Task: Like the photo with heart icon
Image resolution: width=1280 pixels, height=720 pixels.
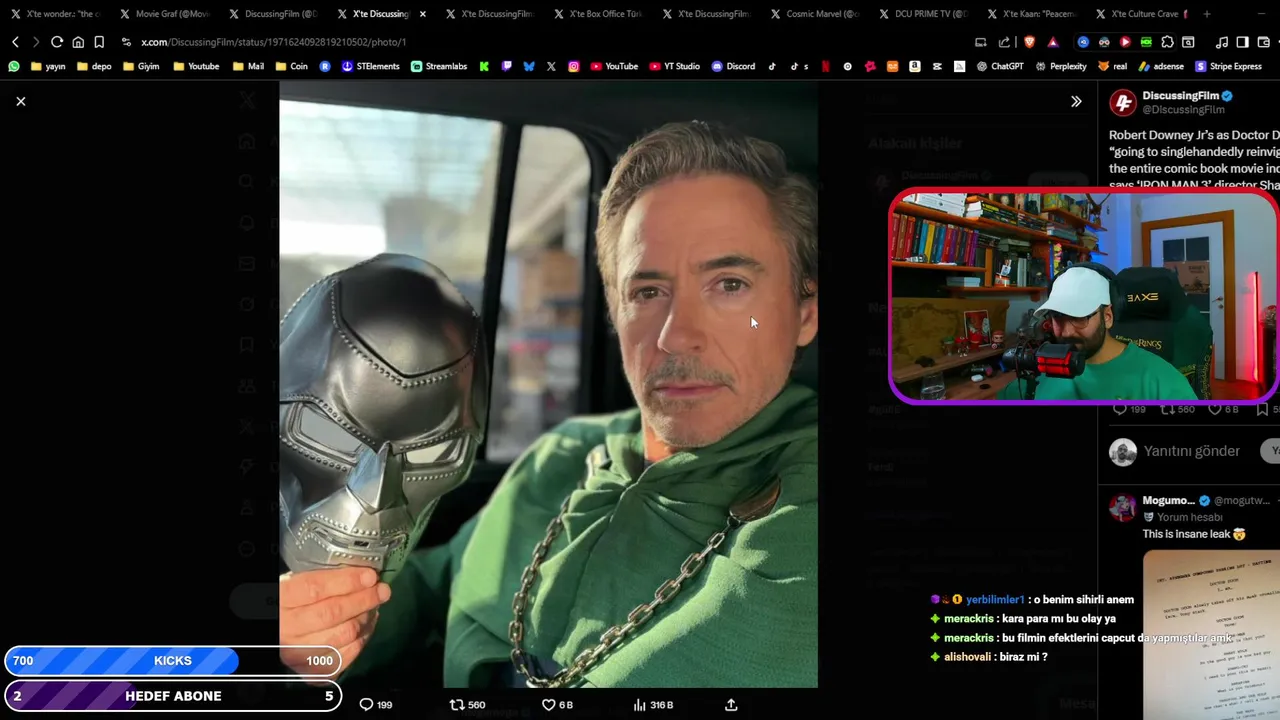Action: 557,705
